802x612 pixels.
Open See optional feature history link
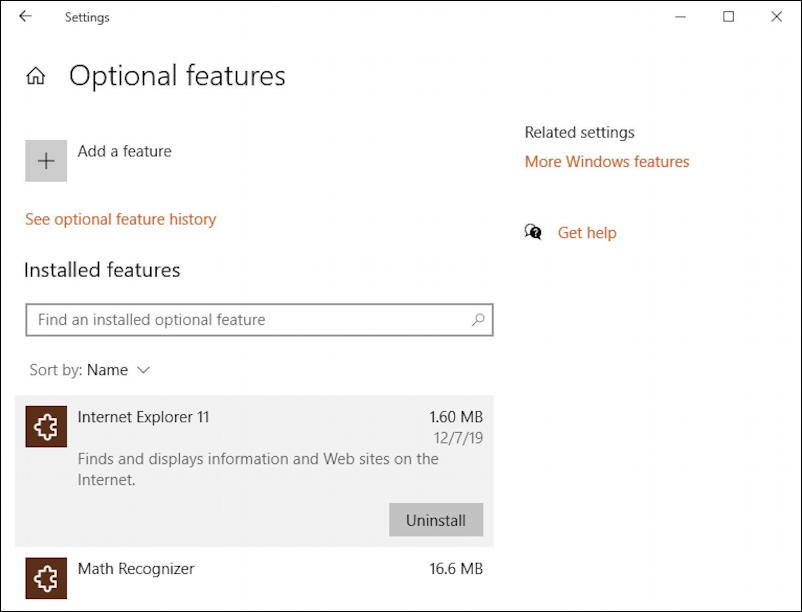tap(121, 219)
